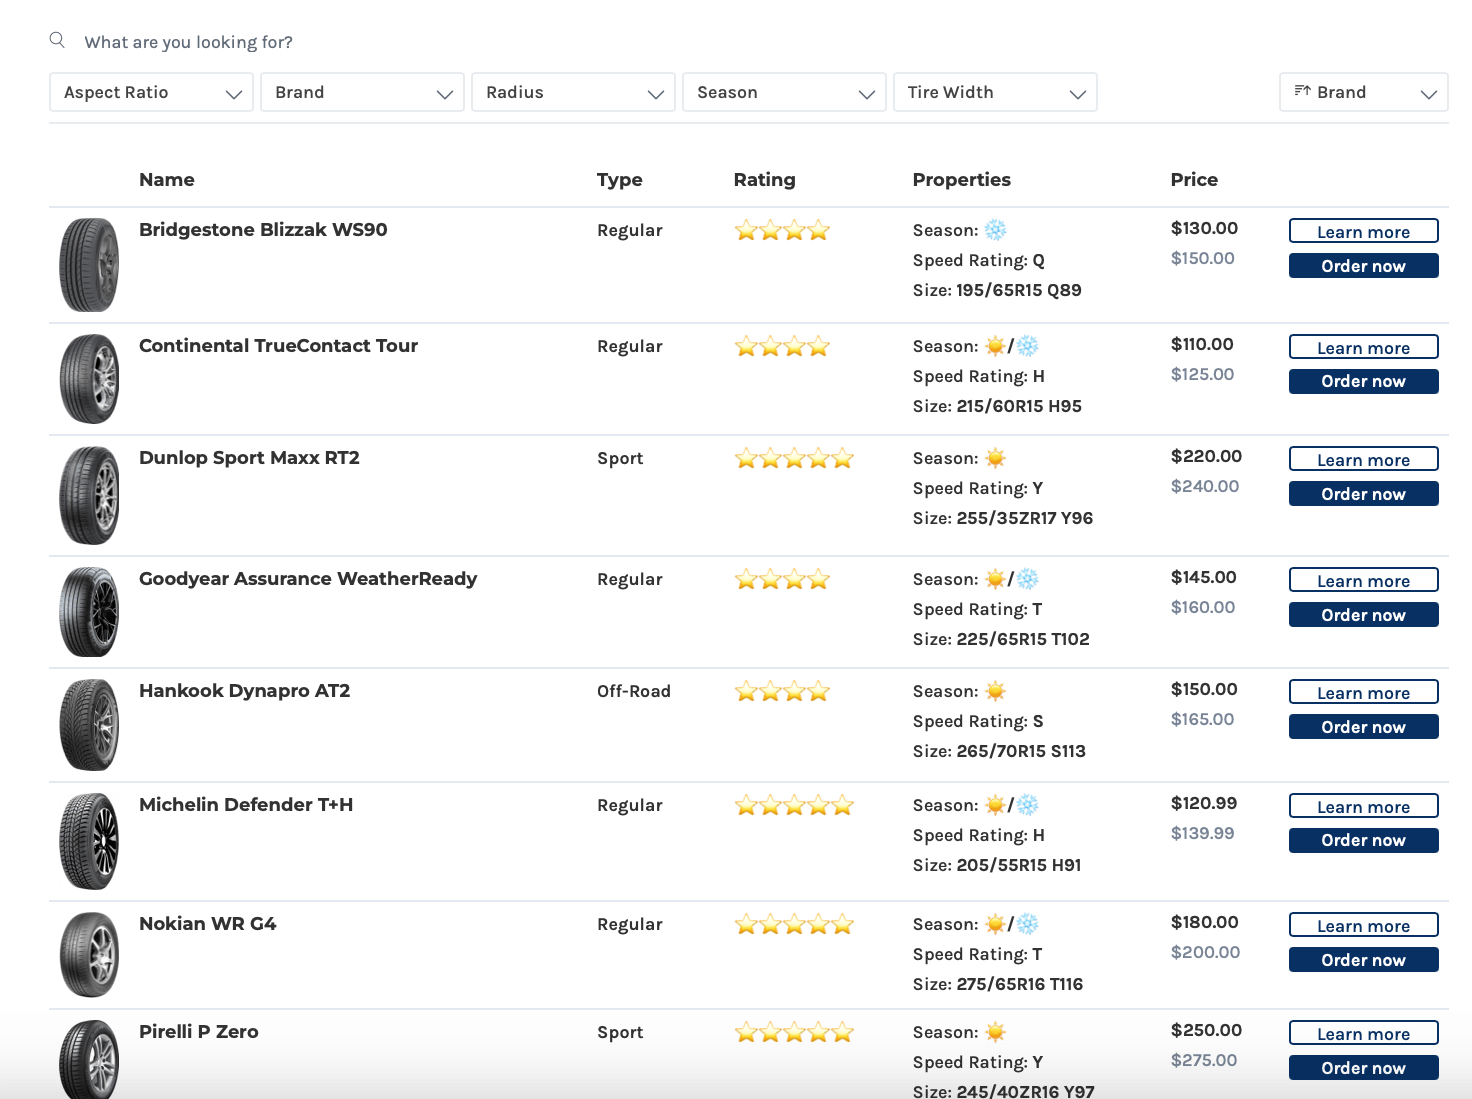Click the Pirelli P Zero tire image

pyautogui.click(x=89, y=1059)
